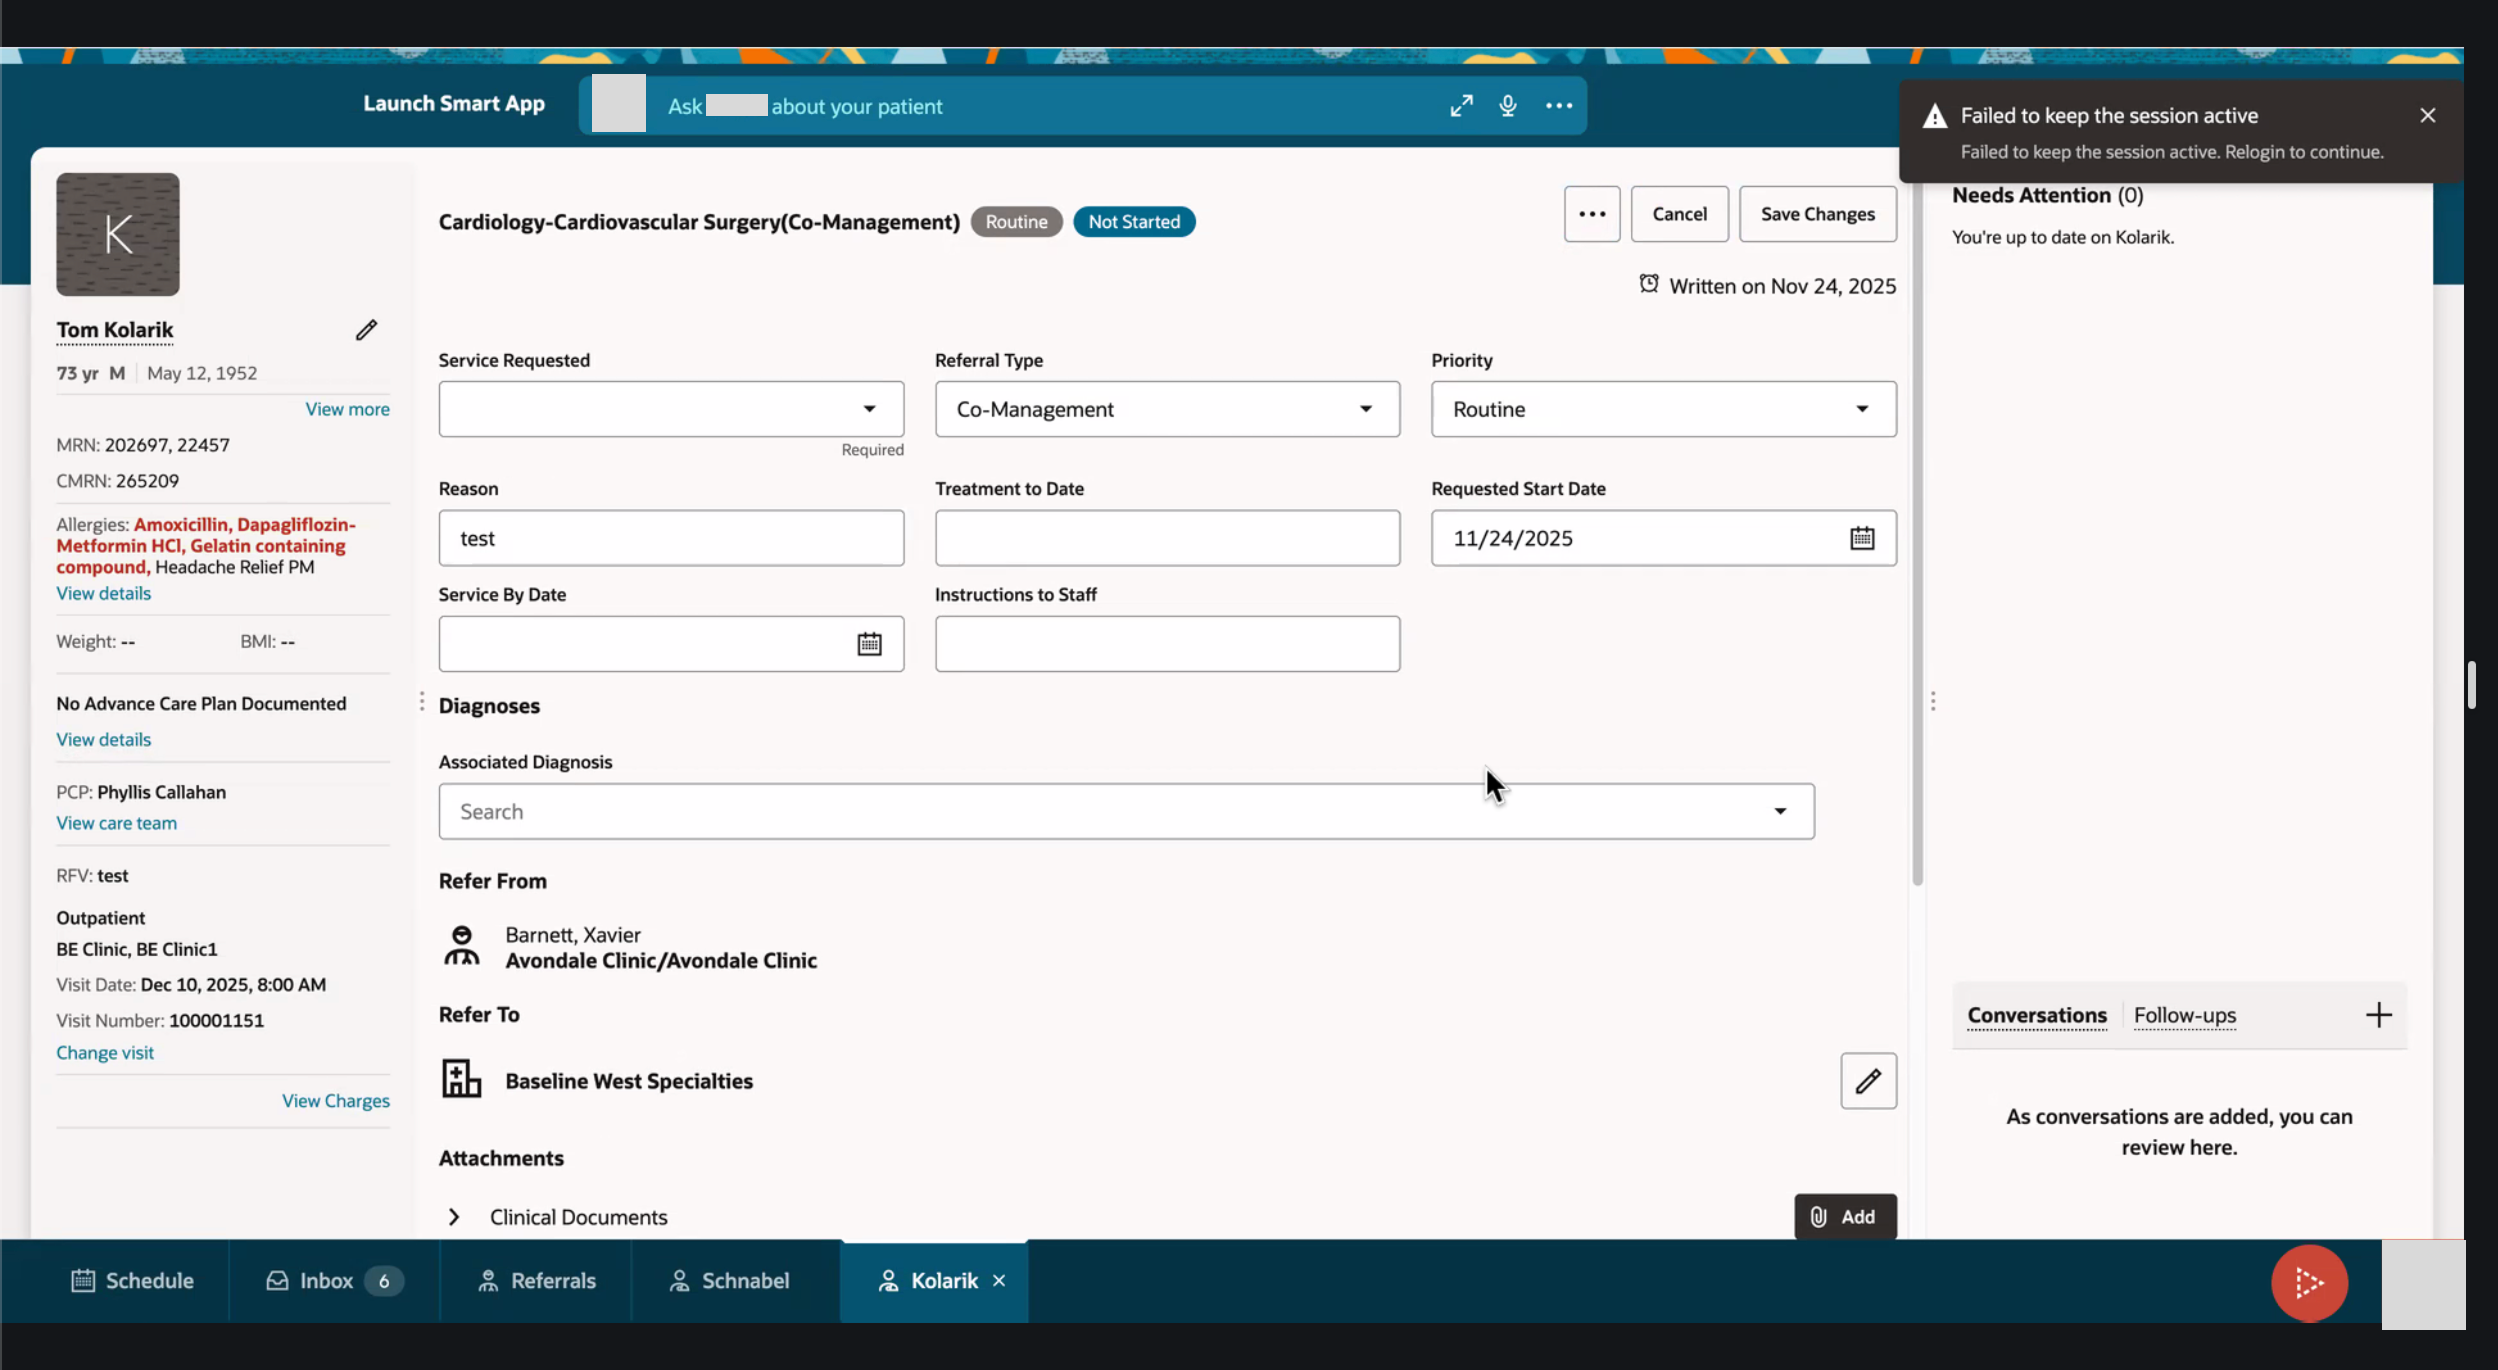Click the red floating action button
2498x1370 pixels.
(2309, 1283)
